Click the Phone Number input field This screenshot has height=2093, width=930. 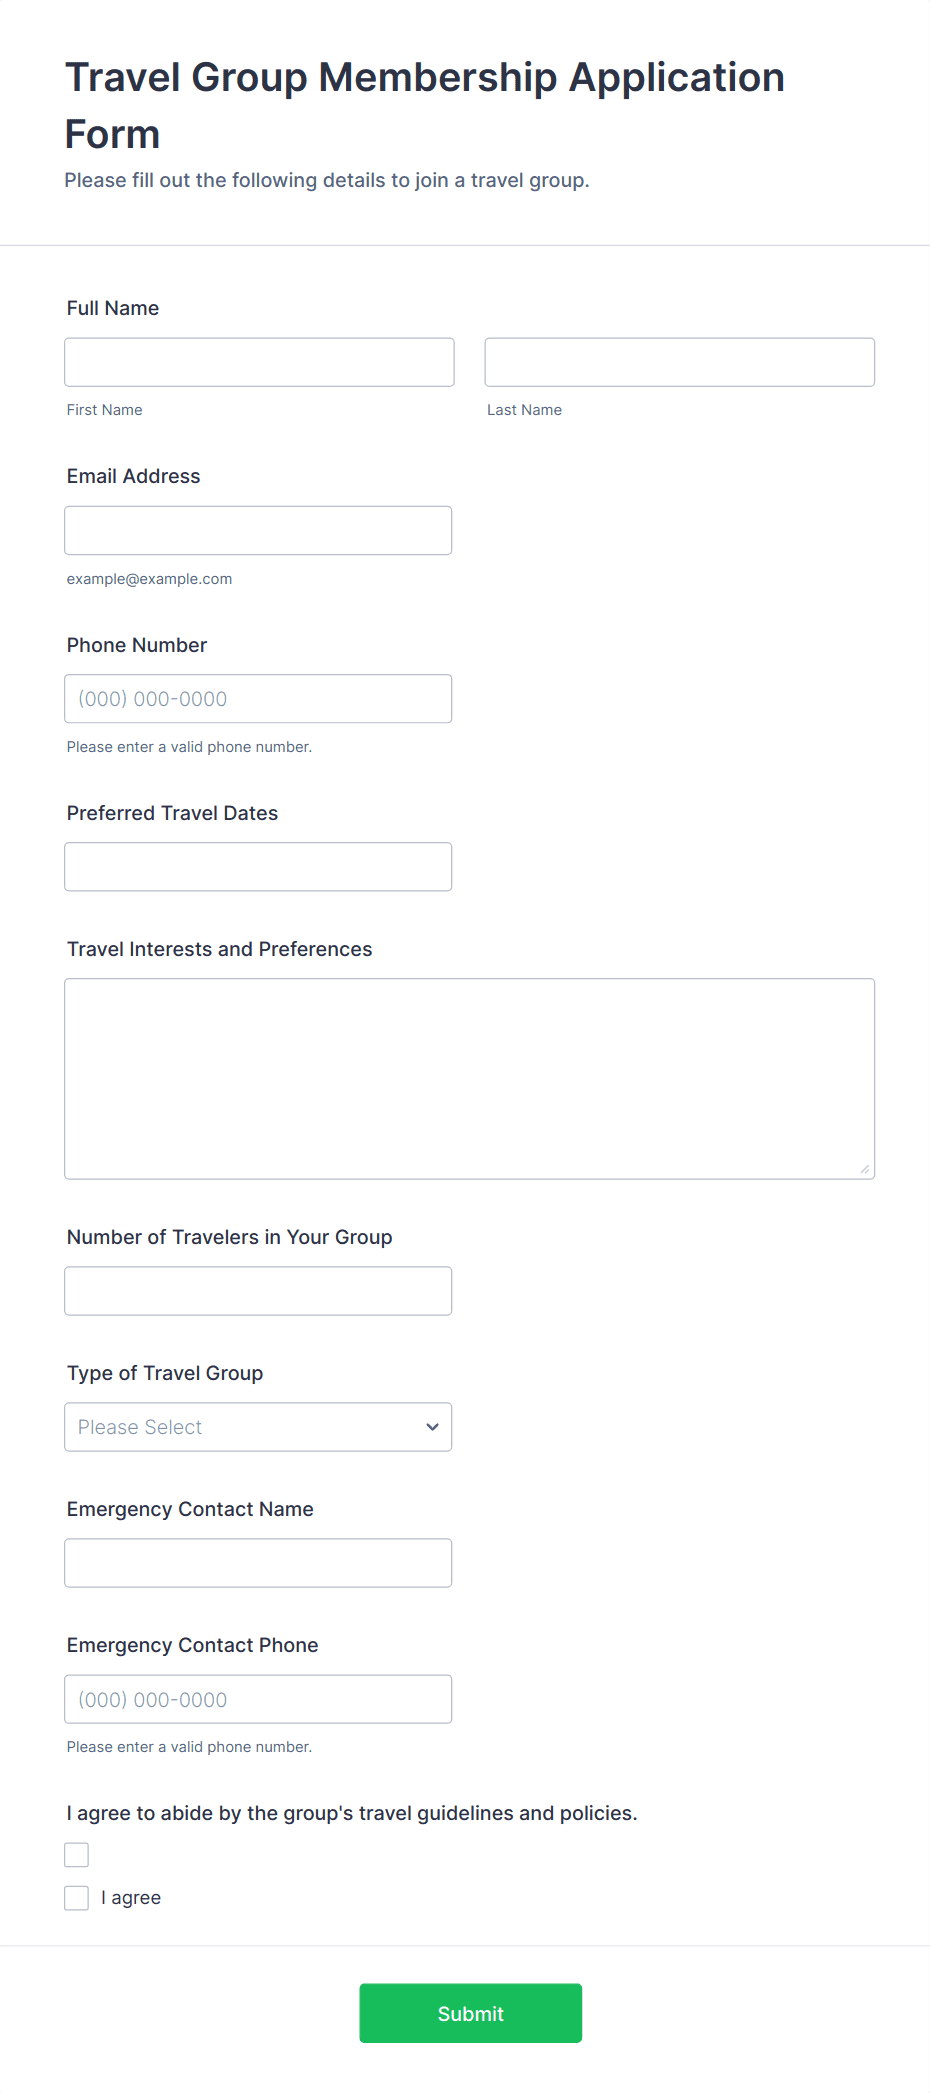258,699
